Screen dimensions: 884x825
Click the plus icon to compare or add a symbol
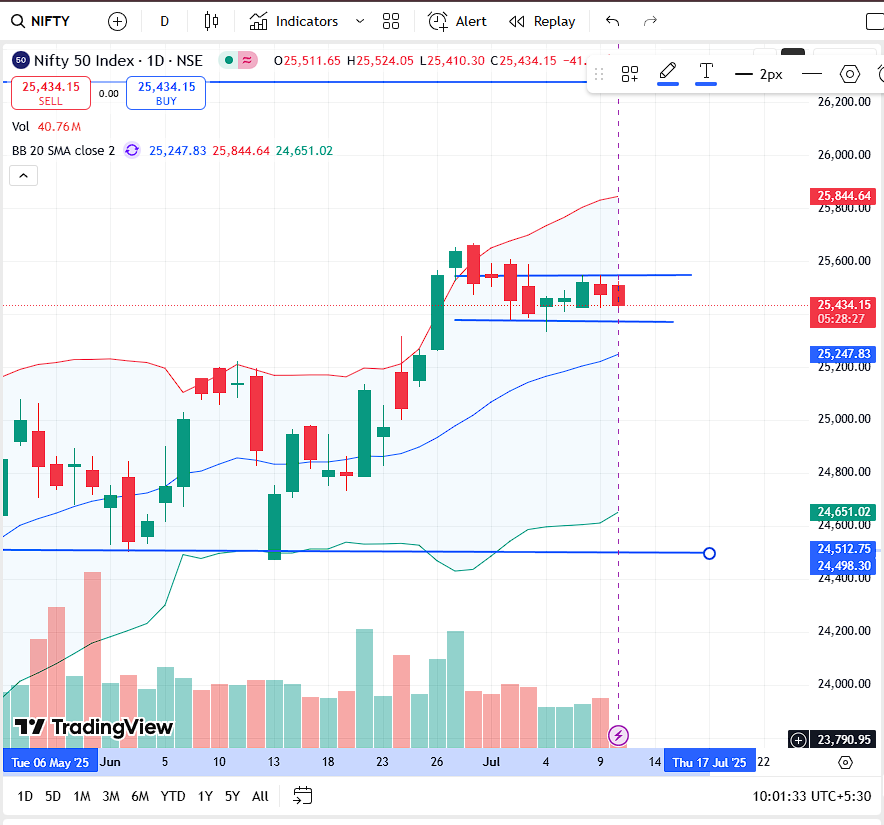117,21
